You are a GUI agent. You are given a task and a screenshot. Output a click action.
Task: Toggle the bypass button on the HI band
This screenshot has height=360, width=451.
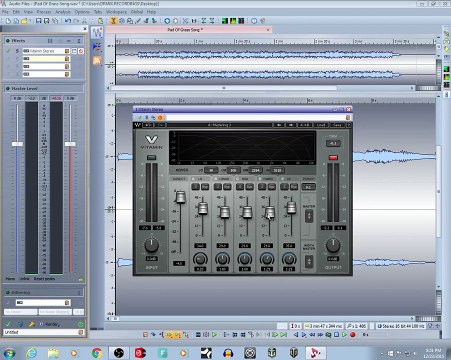click(294, 187)
